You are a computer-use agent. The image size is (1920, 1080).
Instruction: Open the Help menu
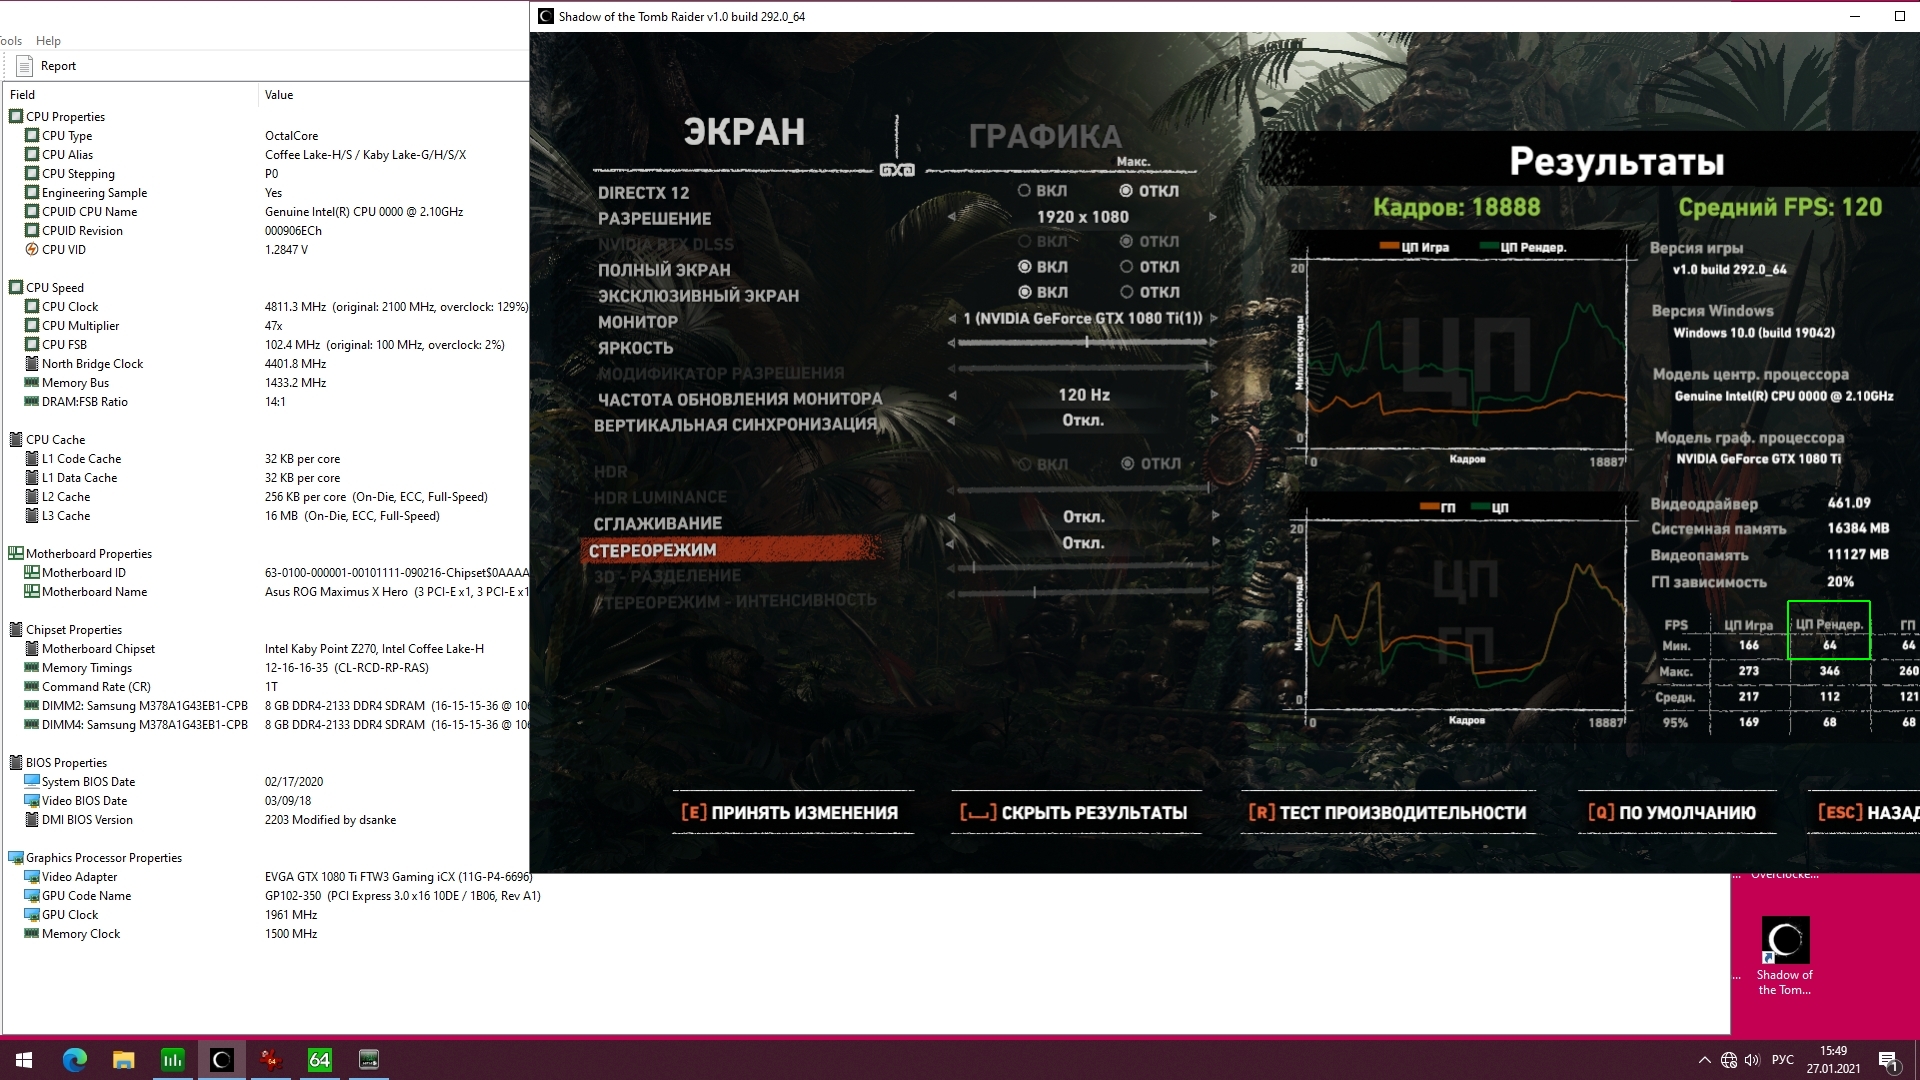point(48,41)
